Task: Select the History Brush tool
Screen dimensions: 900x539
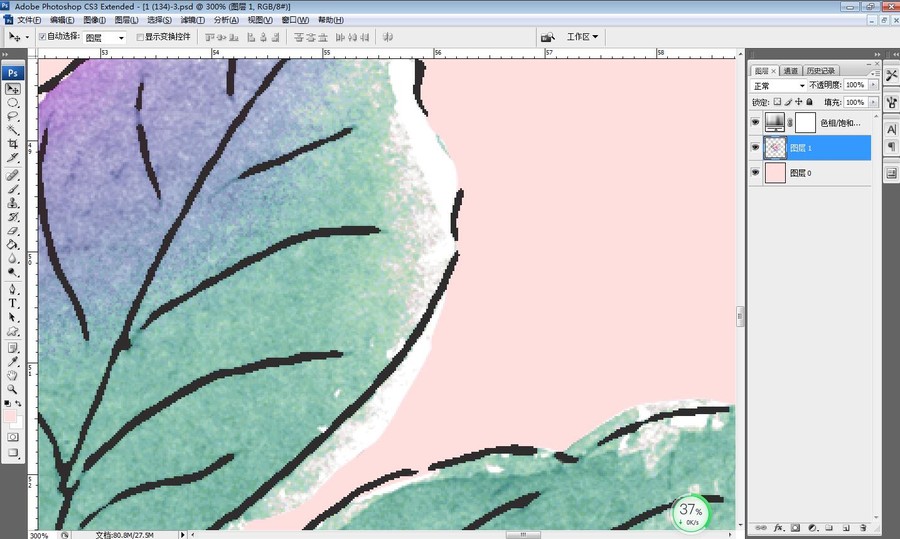Action: [x=13, y=217]
